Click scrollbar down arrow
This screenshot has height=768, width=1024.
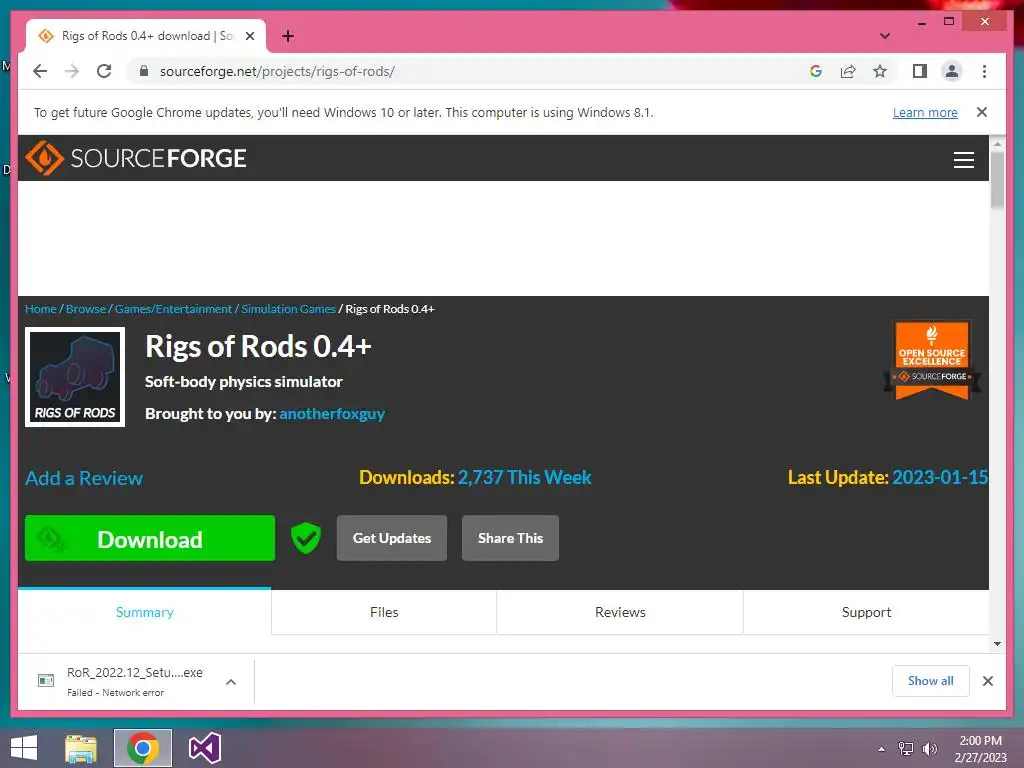click(x=997, y=643)
